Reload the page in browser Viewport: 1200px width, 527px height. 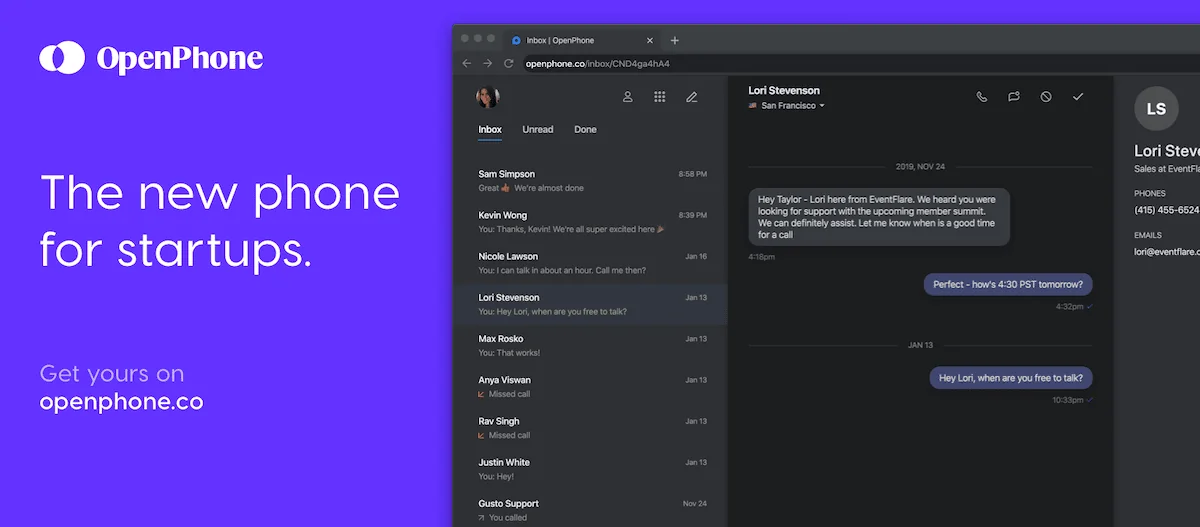point(509,63)
